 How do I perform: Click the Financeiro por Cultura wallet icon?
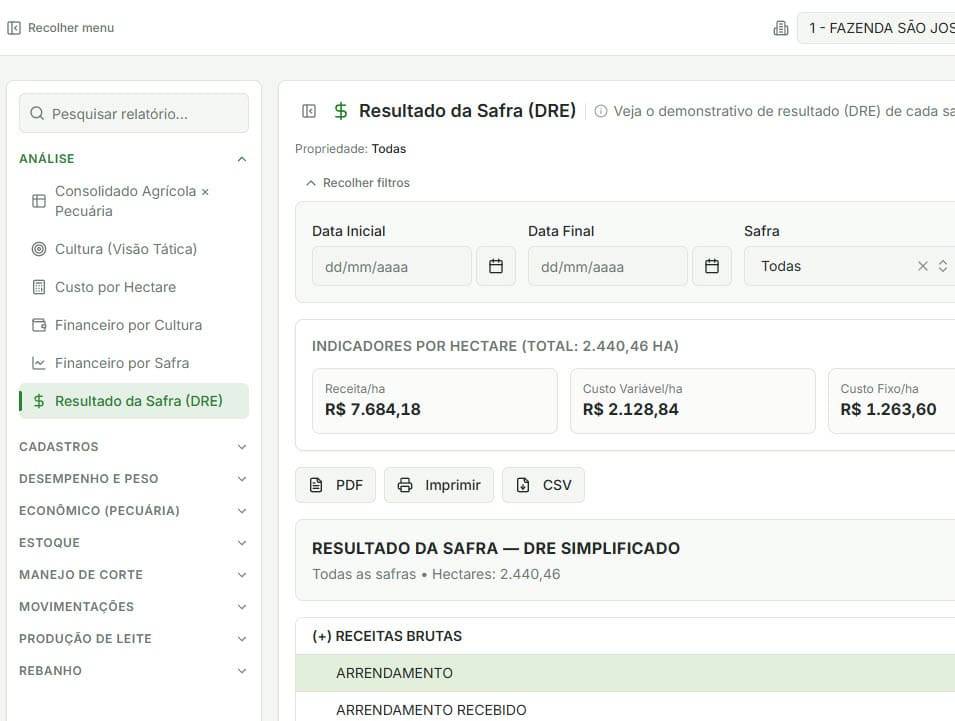(38, 325)
